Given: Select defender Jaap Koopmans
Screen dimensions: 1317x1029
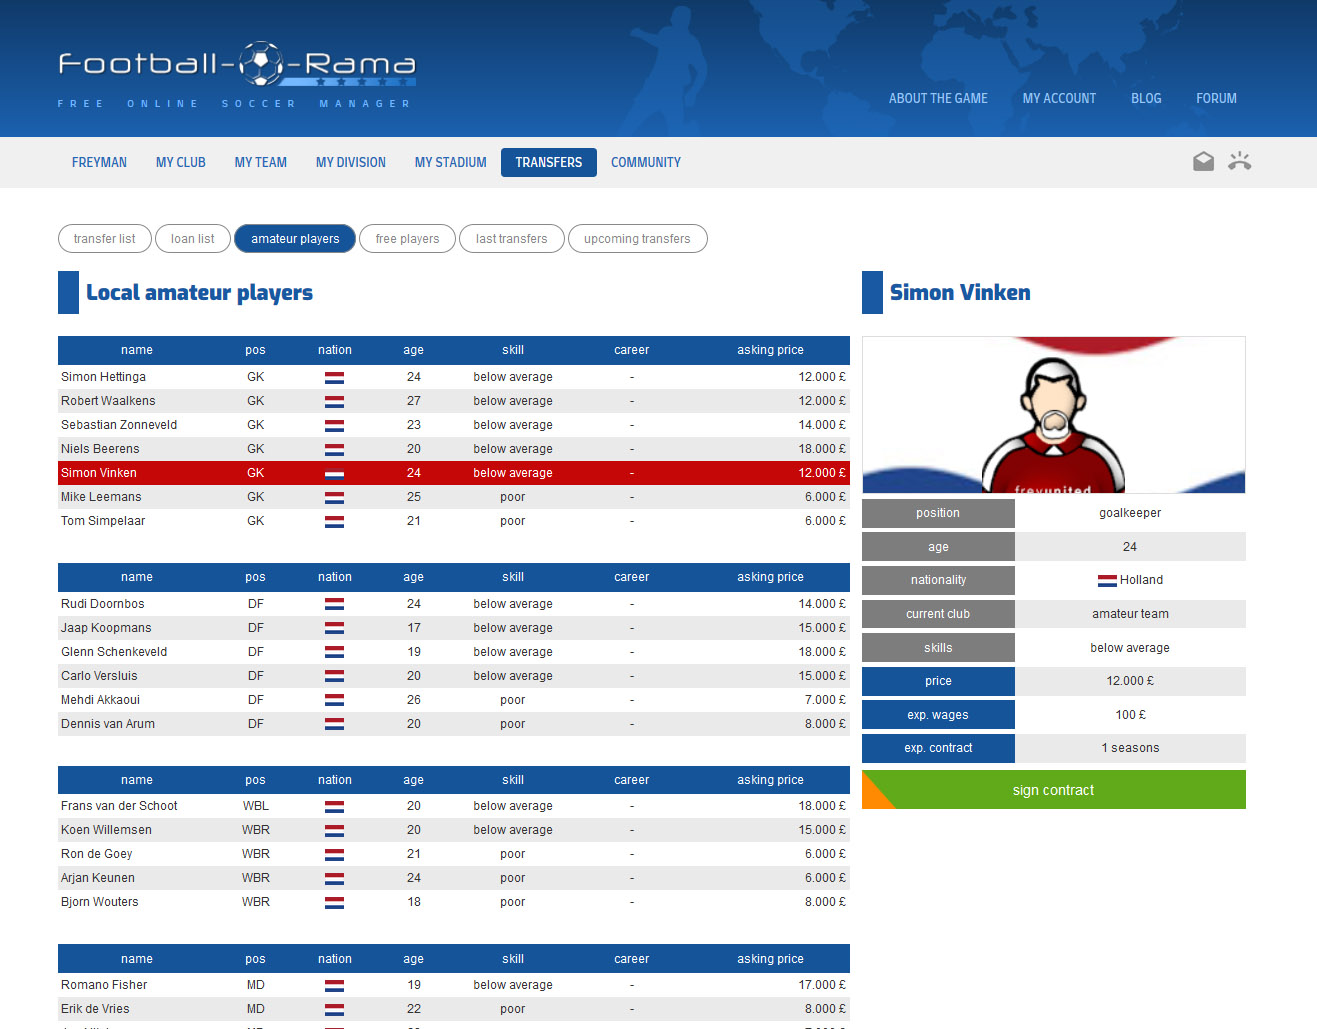Looking at the screenshot, I should pyautogui.click(x=106, y=628).
